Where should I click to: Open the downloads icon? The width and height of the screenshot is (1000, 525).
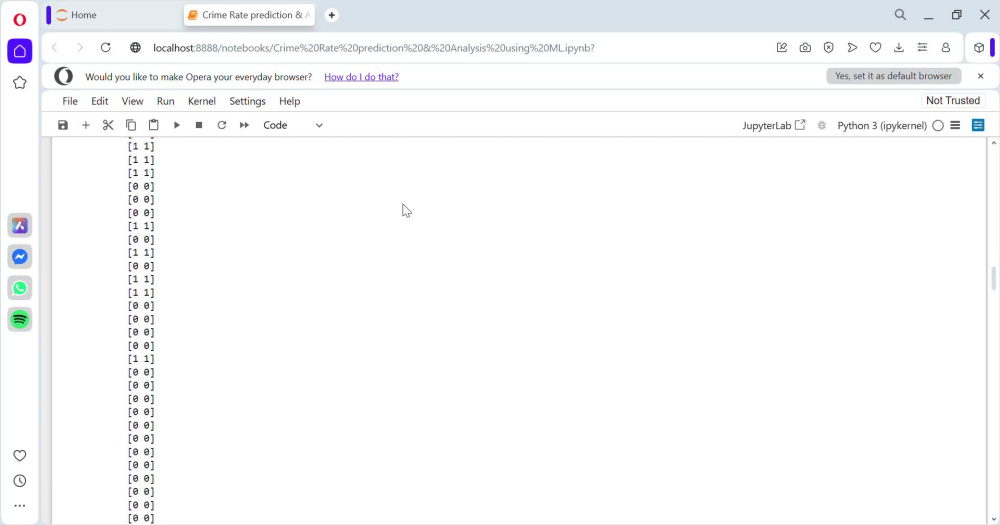point(899,47)
